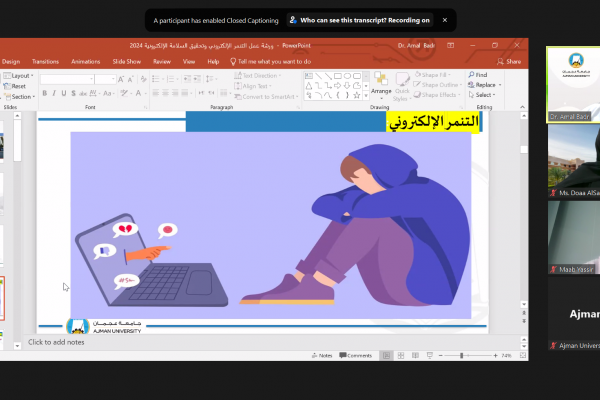Click Increase List Level icon

tap(197, 79)
